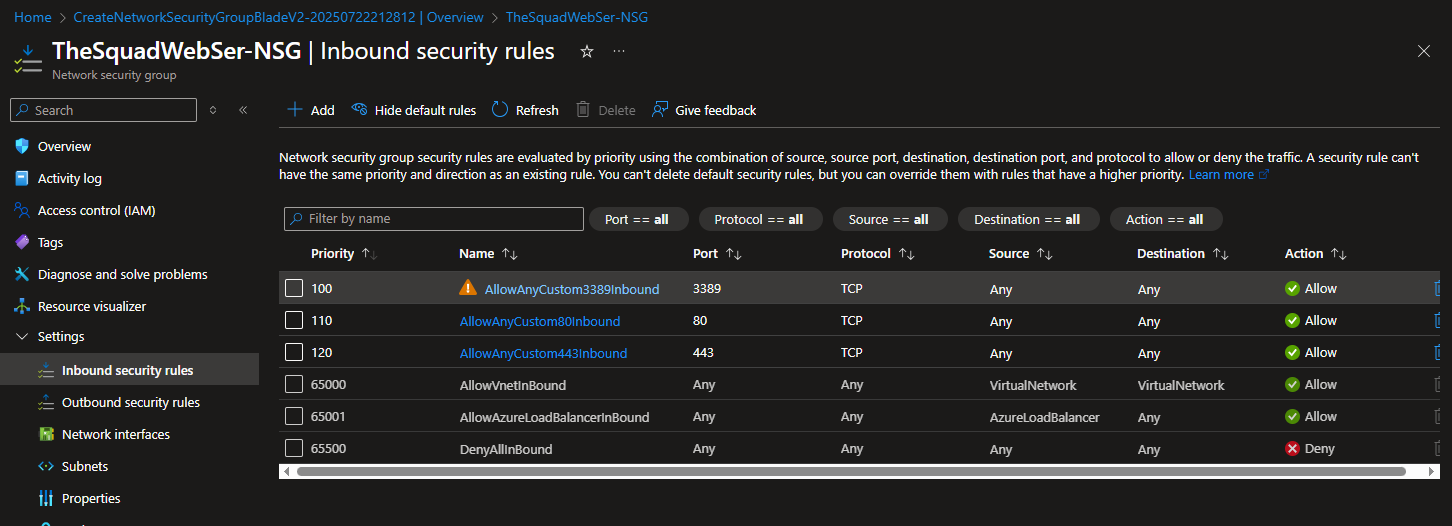Click the Give feedback person icon
Screen dimensions: 1452x526
point(660,110)
